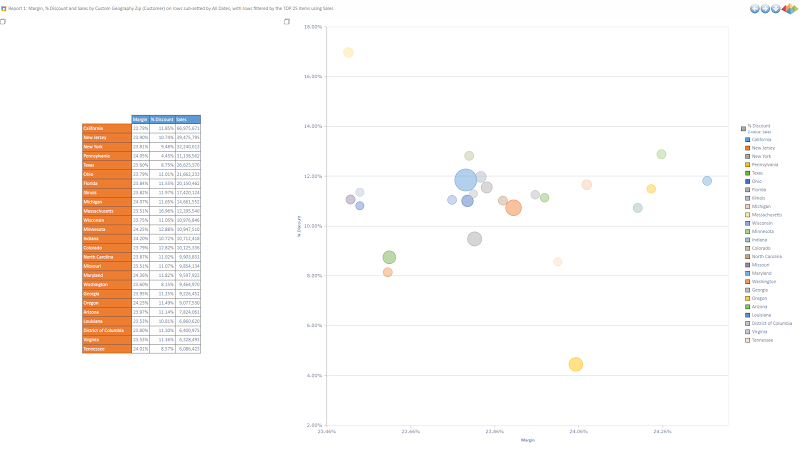The height and width of the screenshot is (449, 800).
Task: Click the forward arrow navigation icon
Action: coord(765,9)
